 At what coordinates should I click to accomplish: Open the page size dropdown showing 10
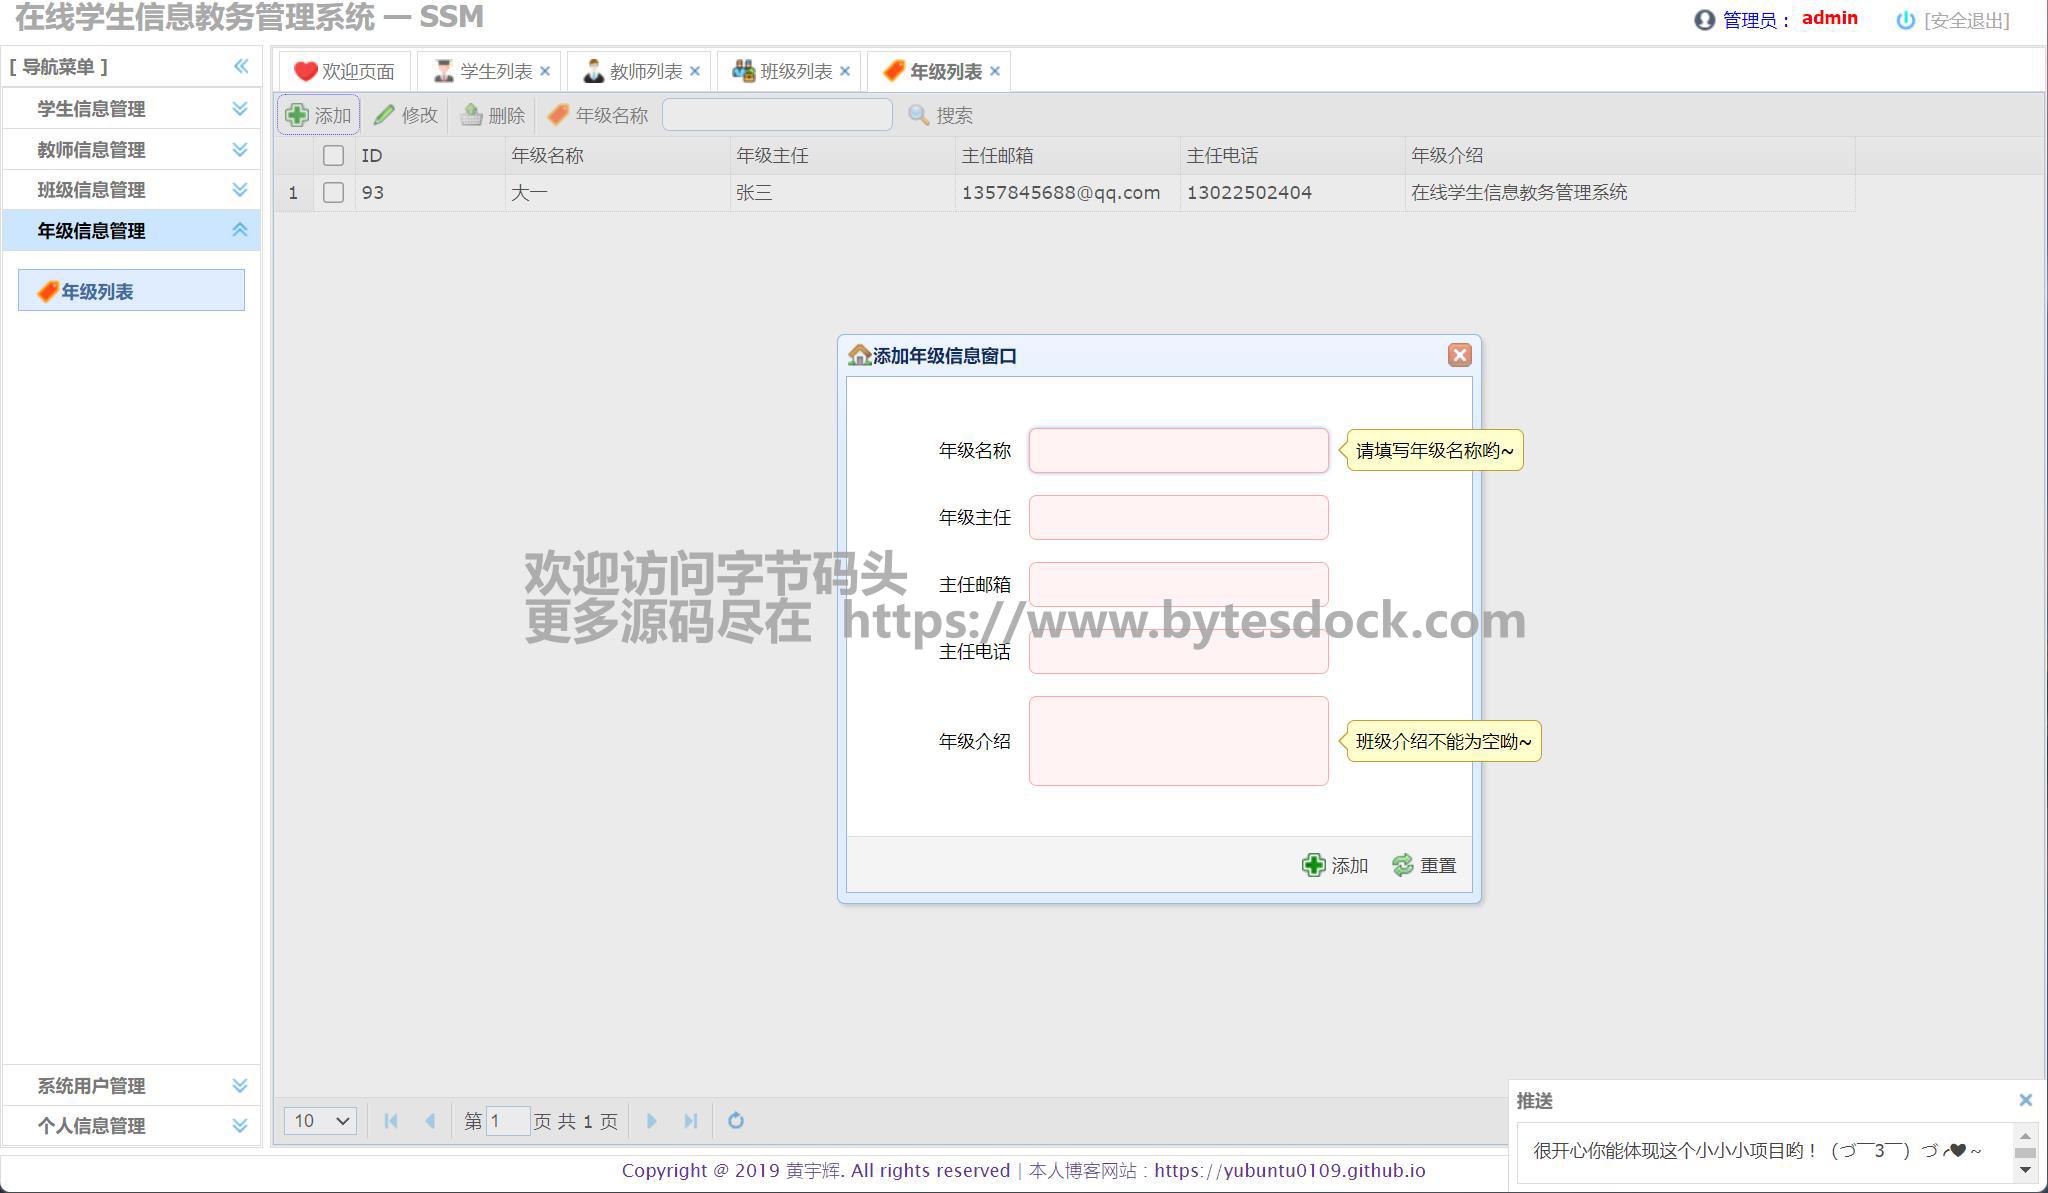coord(320,1121)
